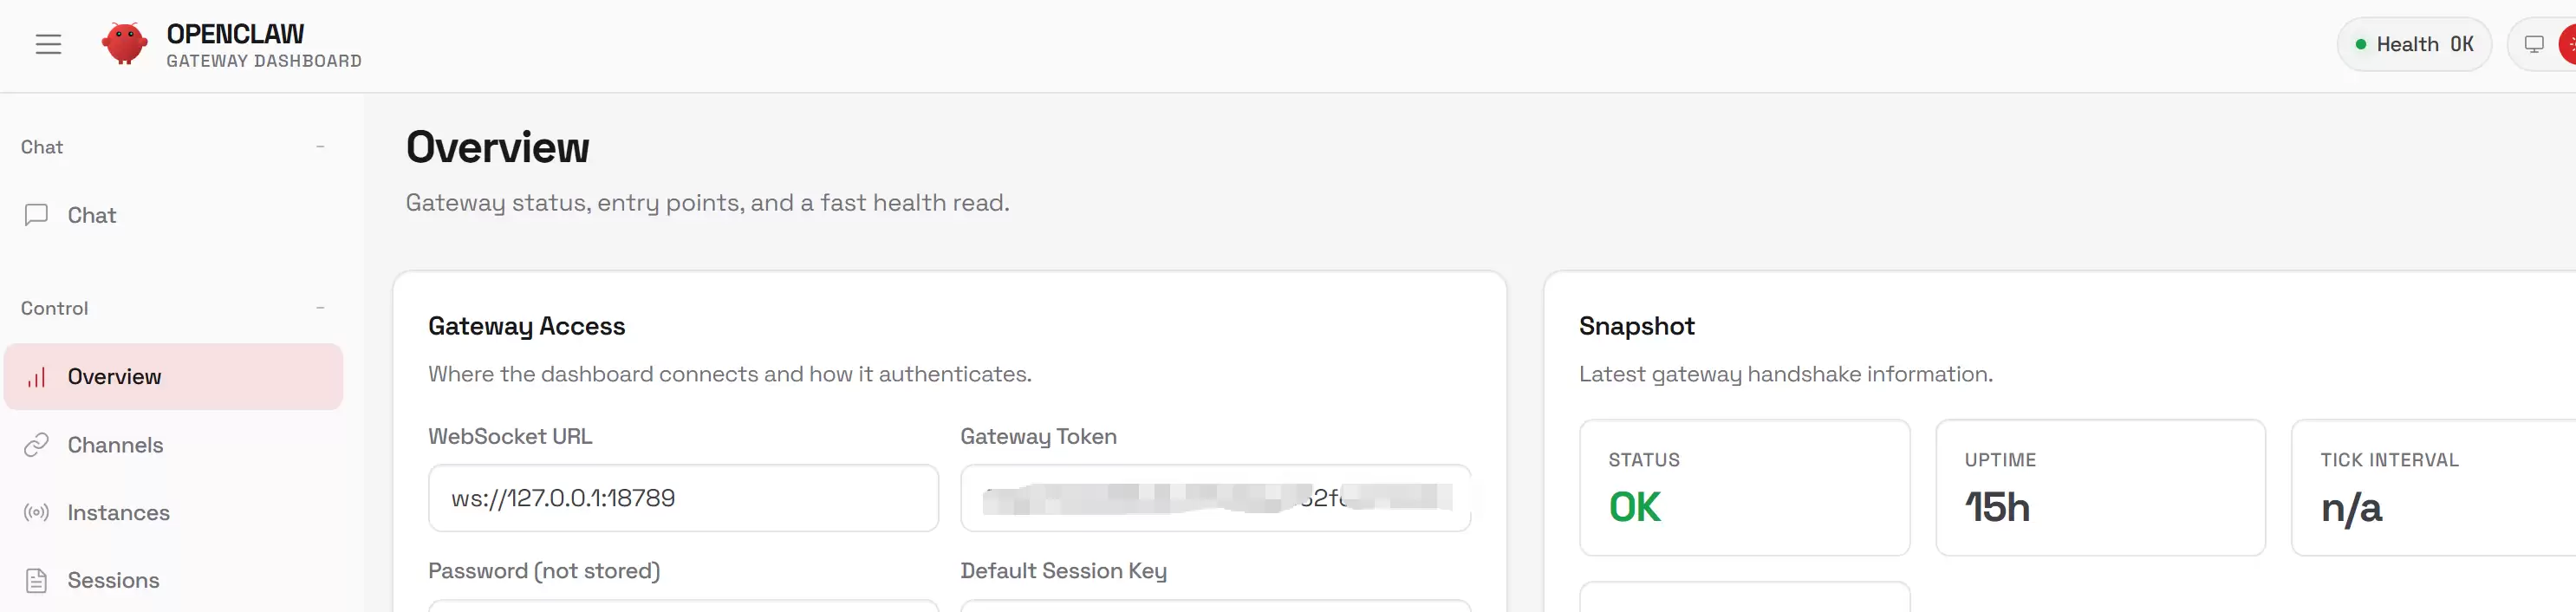The height and width of the screenshot is (612, 2576).
Task: Collapse the Chat sidebar section
Action: click(320, 147)
